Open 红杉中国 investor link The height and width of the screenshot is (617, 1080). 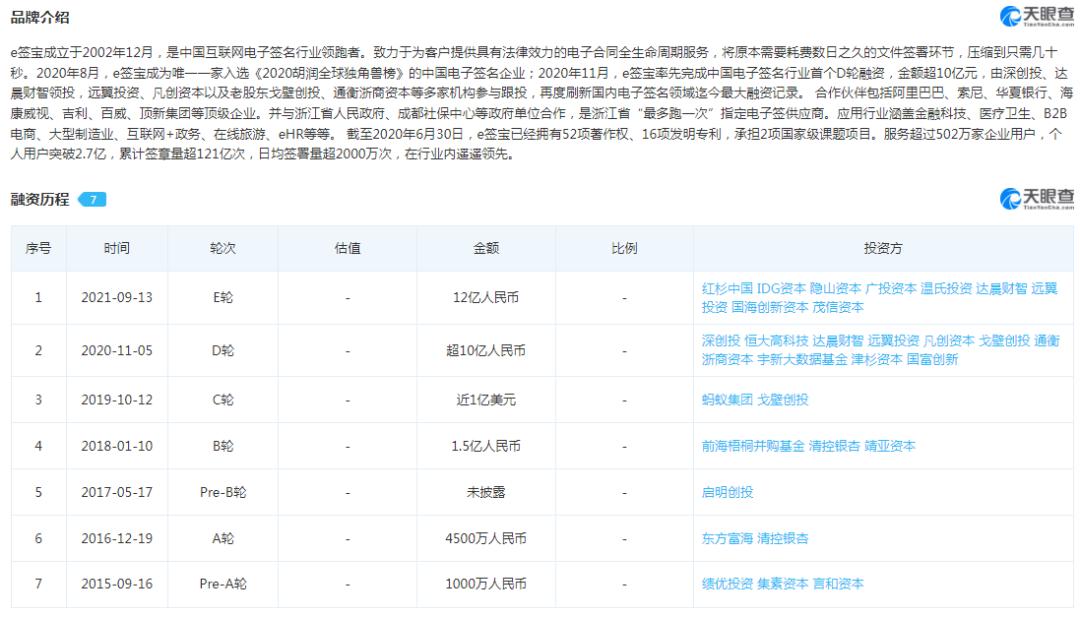pyautogui.click(x=727, y=289)
